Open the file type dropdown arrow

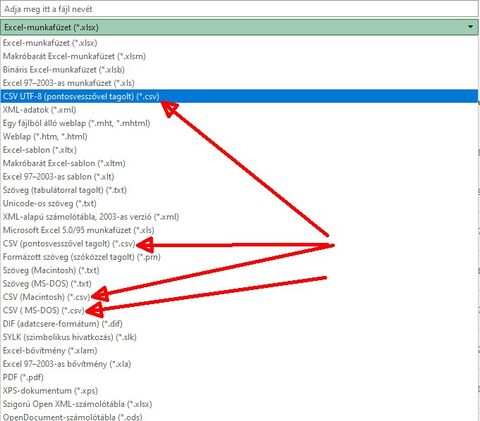tap(470, 27)
